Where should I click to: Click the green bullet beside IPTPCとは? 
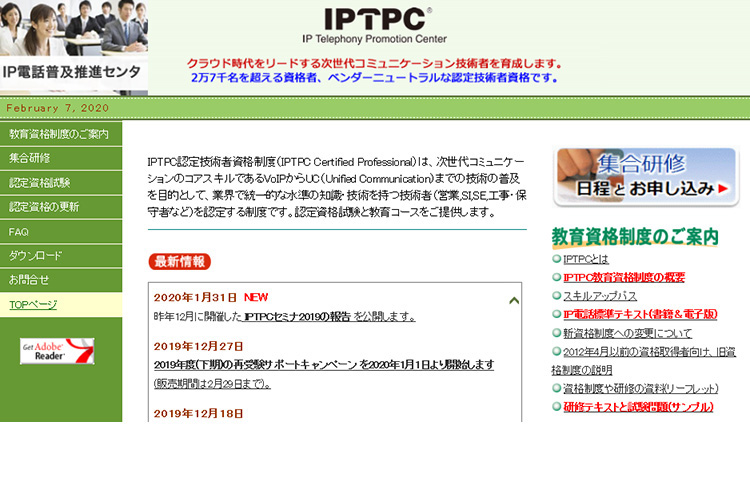point(556,259)
